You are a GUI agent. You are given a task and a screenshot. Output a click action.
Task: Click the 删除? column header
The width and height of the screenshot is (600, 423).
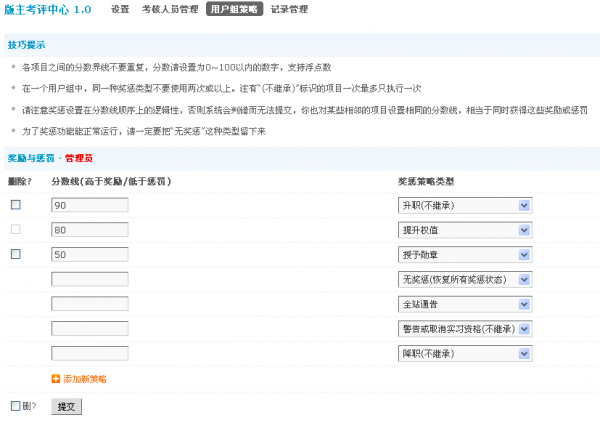point(20,181)
